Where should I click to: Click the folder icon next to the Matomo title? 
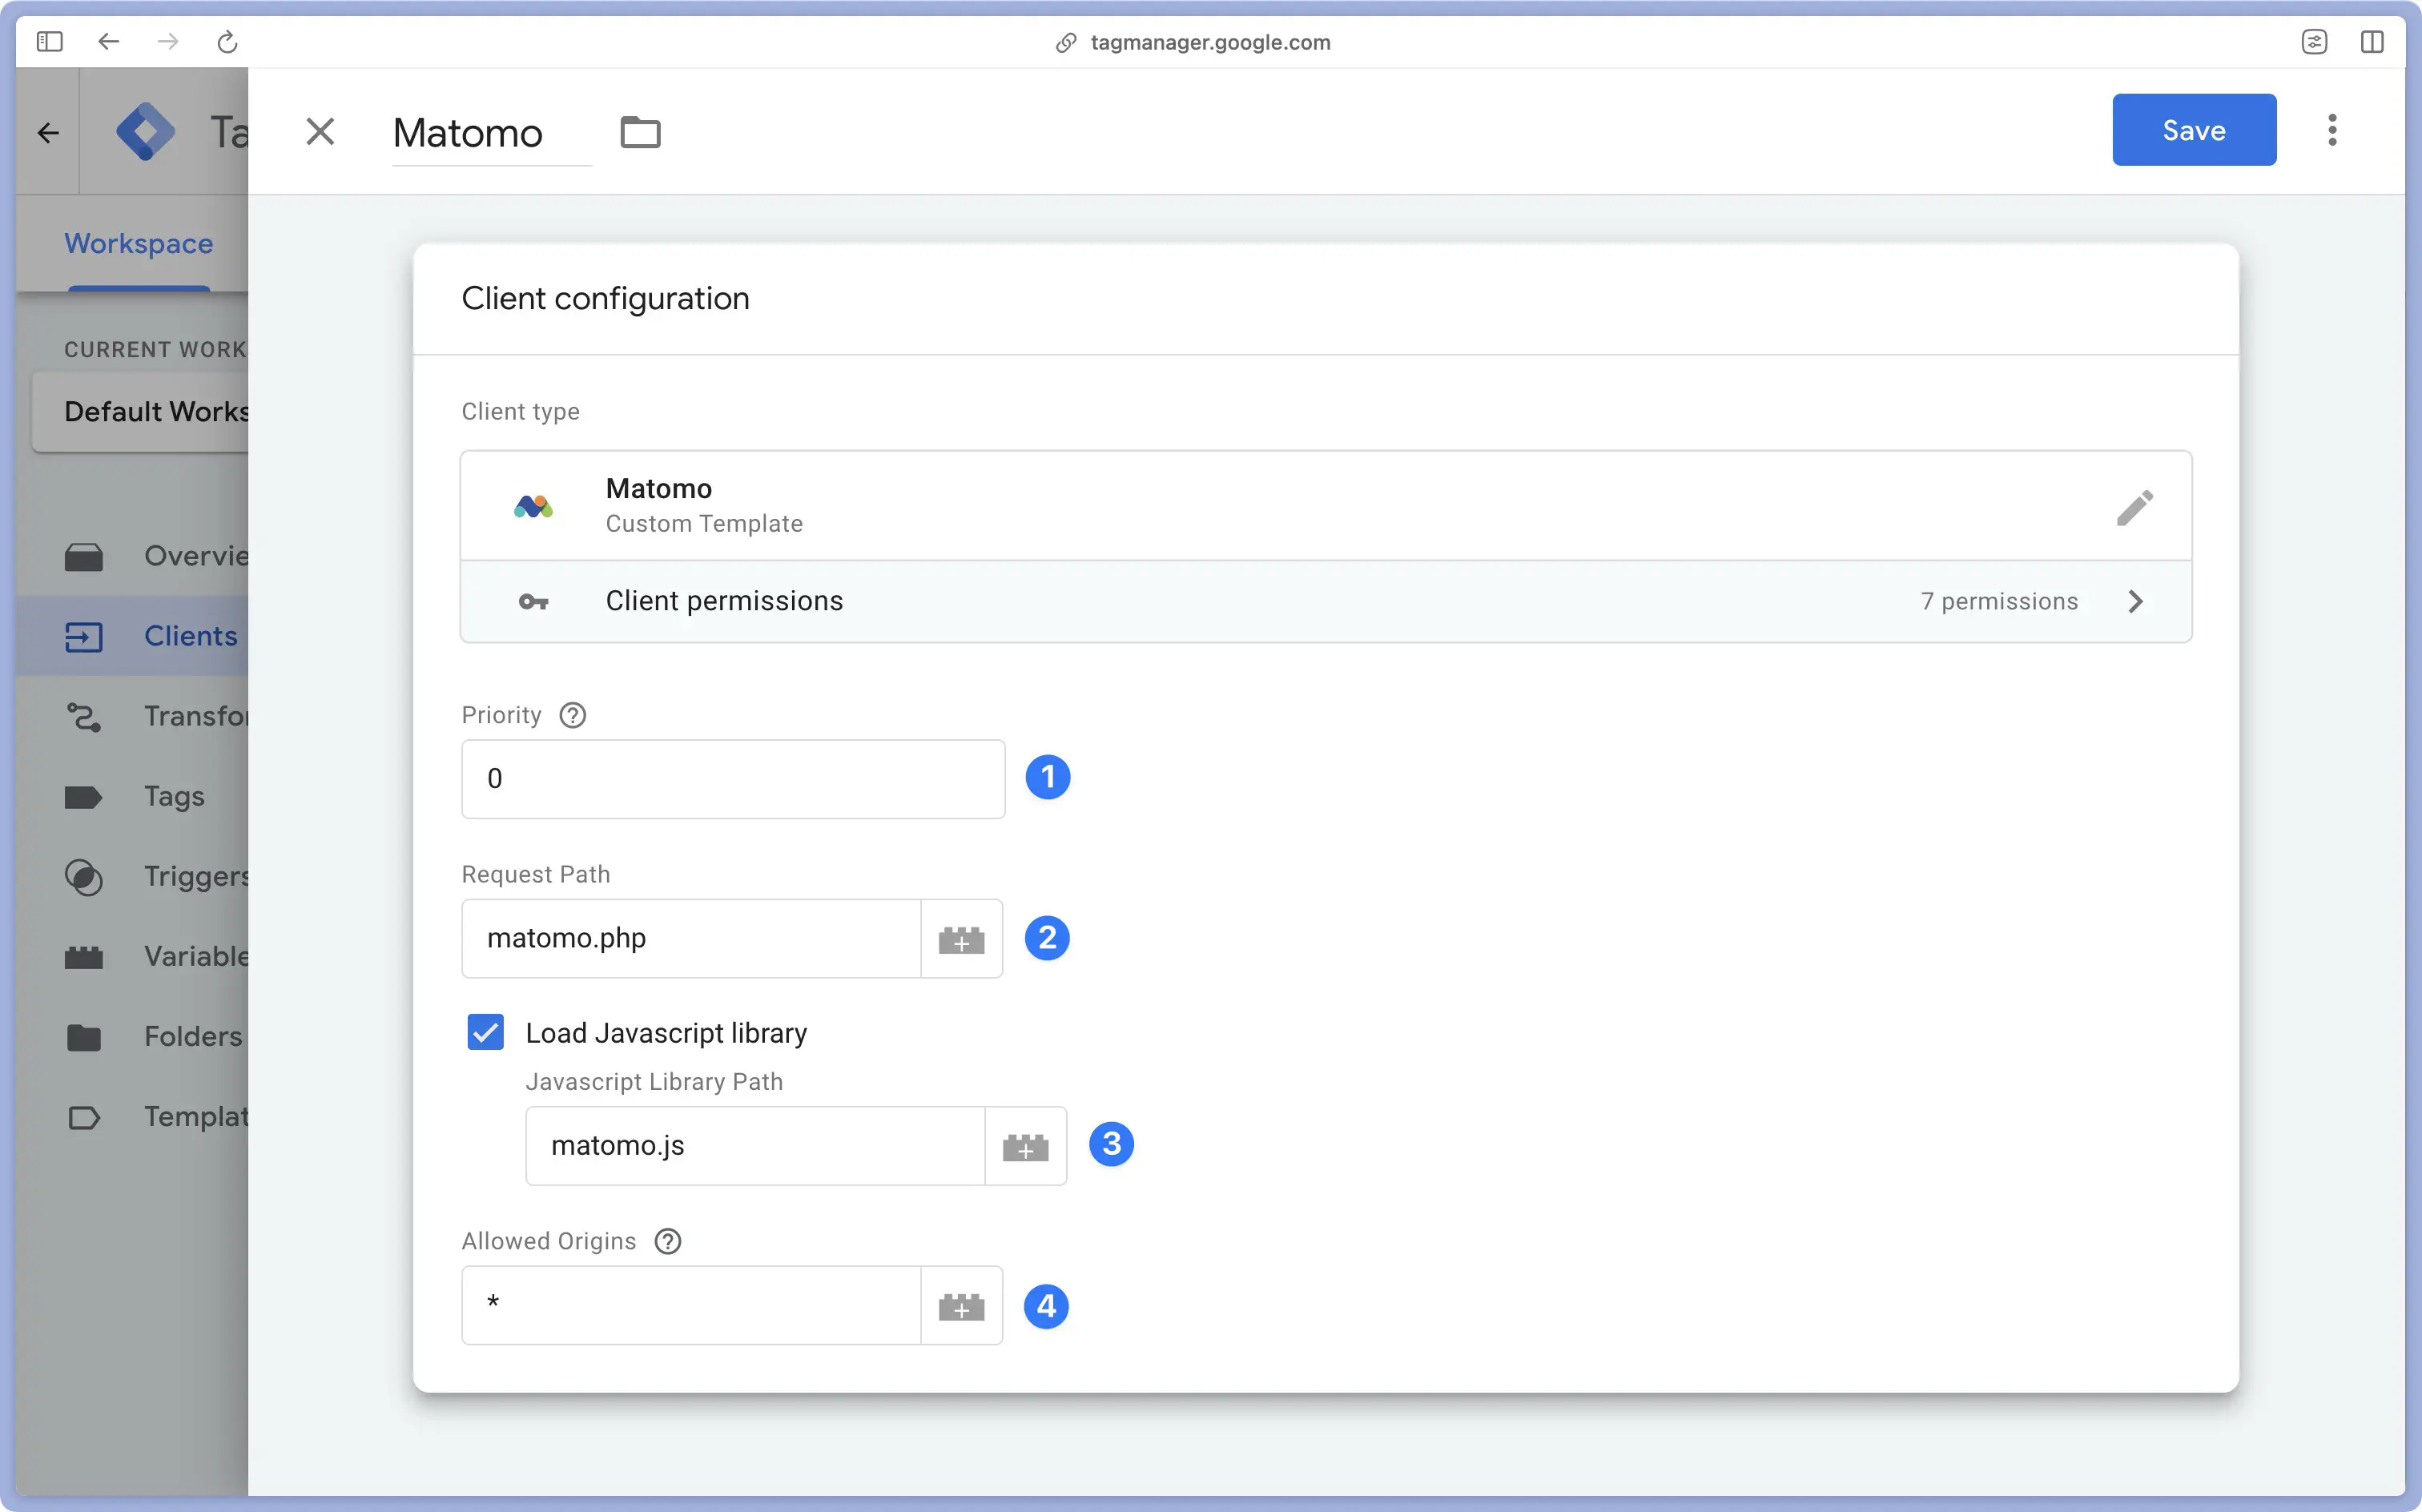(640, 132)
